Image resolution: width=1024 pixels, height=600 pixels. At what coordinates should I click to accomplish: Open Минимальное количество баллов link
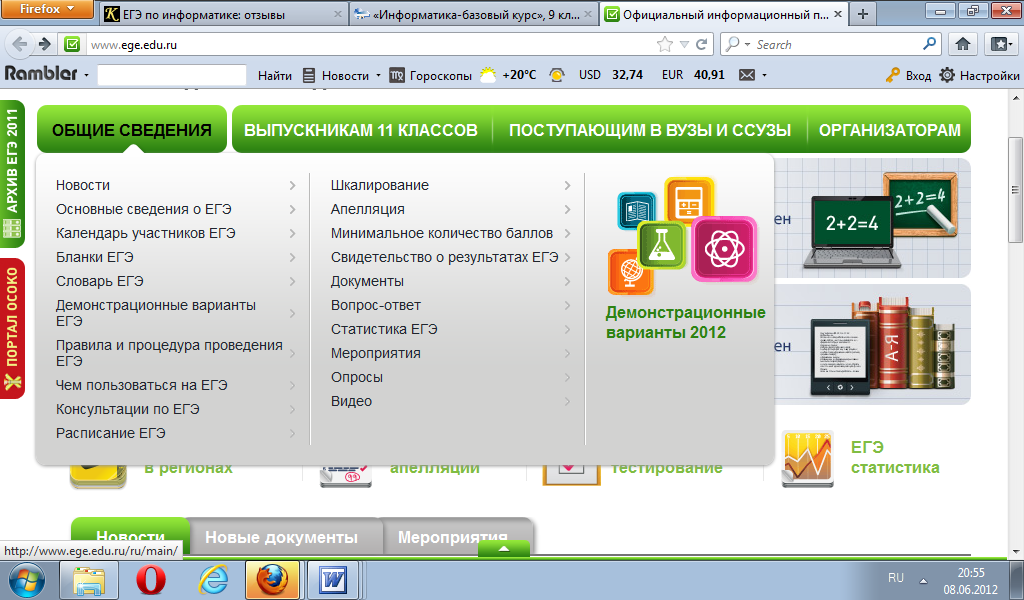click(442, 234)
